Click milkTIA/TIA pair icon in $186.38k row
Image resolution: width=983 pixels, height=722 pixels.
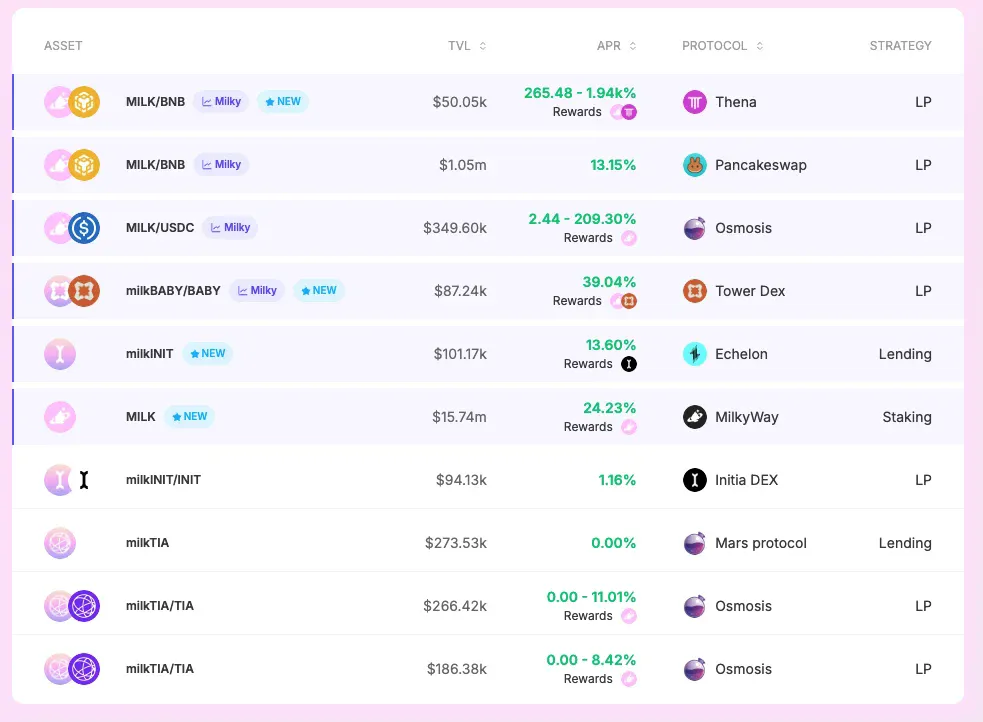pyautogui.click(x=72, y=669)
